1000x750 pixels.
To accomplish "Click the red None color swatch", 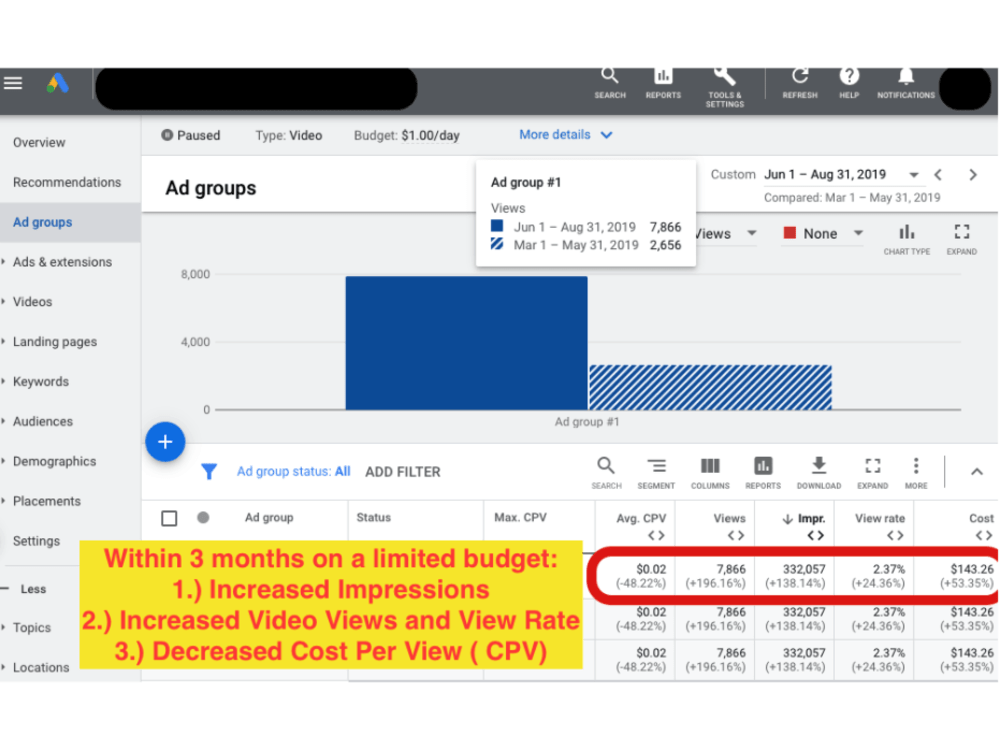I will [x=790, y=233].
